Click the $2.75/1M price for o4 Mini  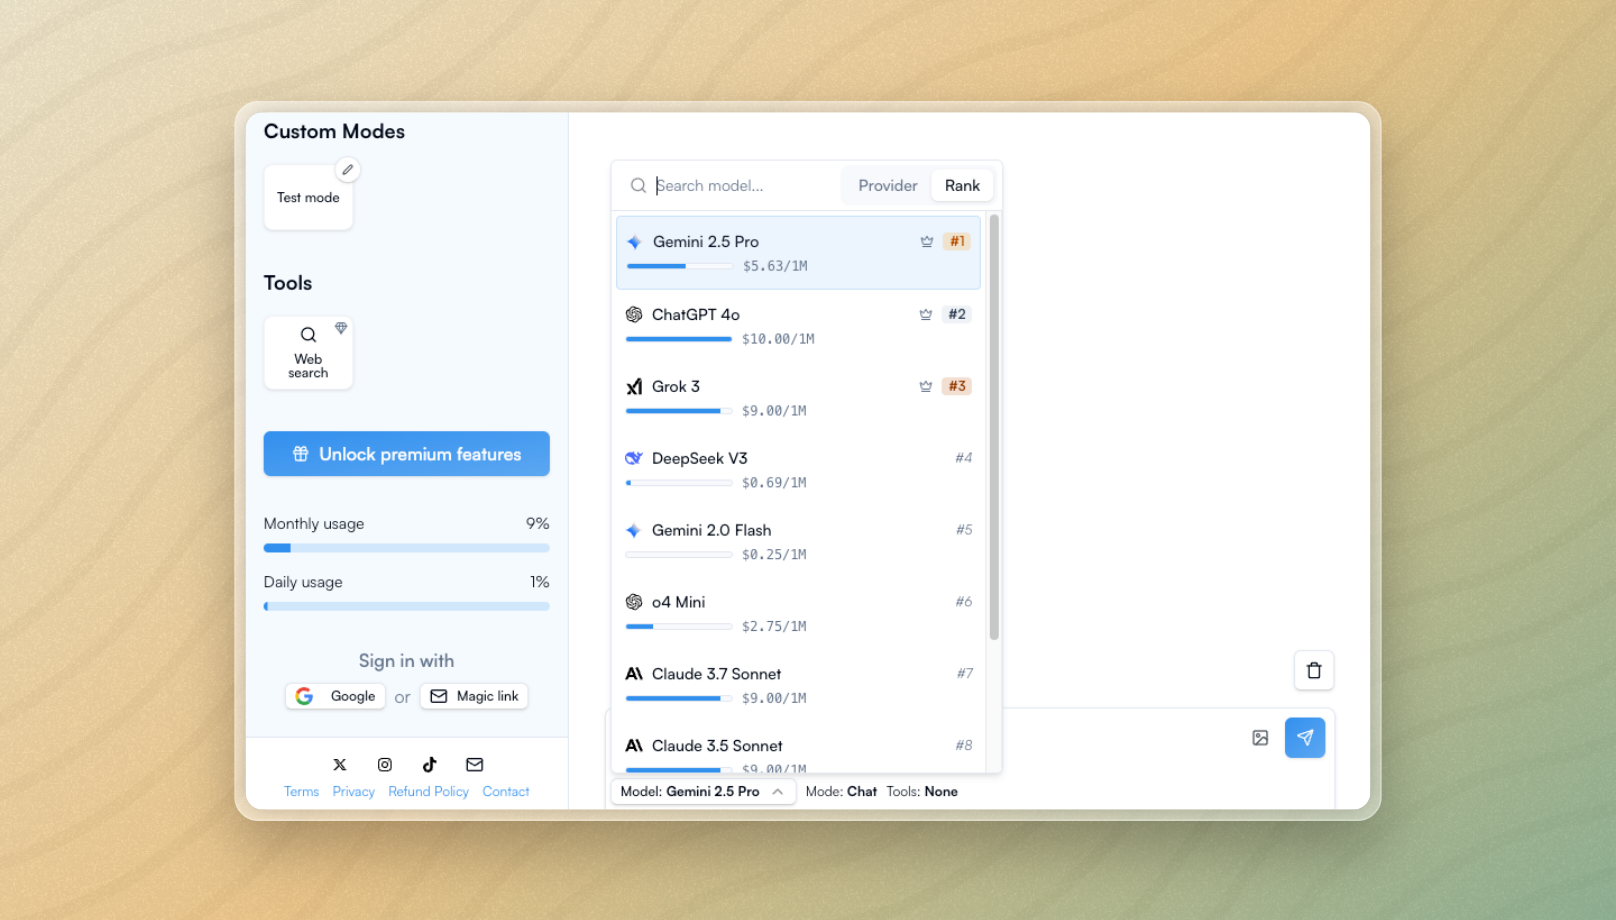click(x=774, y=627)
